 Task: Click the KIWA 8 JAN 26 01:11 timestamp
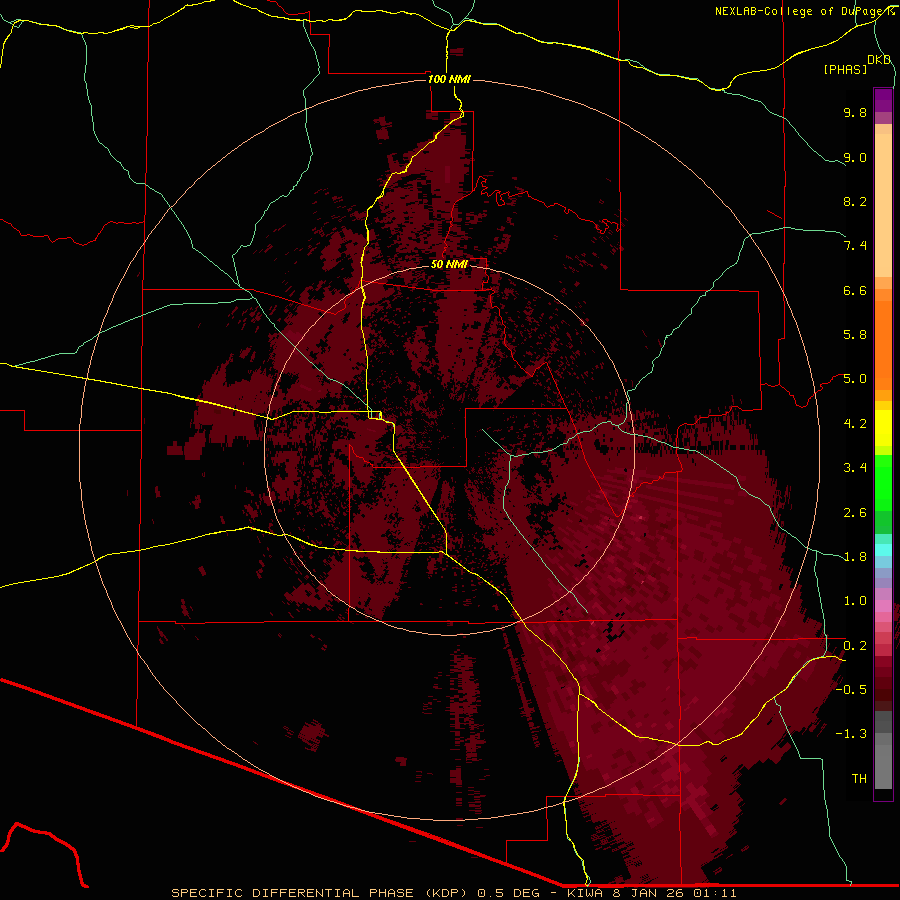(651, 893)
